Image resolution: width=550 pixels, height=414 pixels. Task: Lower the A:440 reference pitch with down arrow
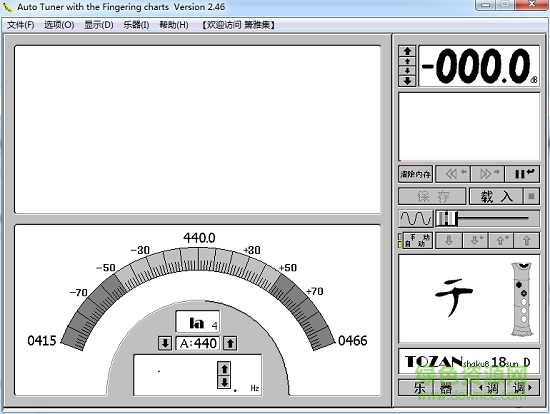coord(165,343)
